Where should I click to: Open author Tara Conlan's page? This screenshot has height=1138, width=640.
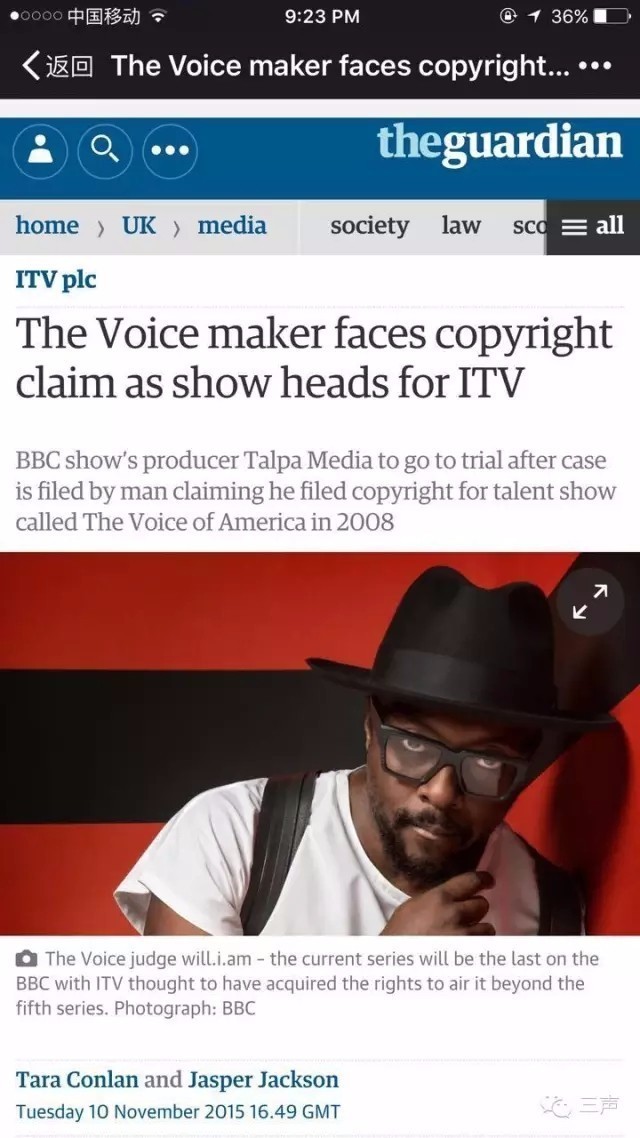pos(77,1079)
